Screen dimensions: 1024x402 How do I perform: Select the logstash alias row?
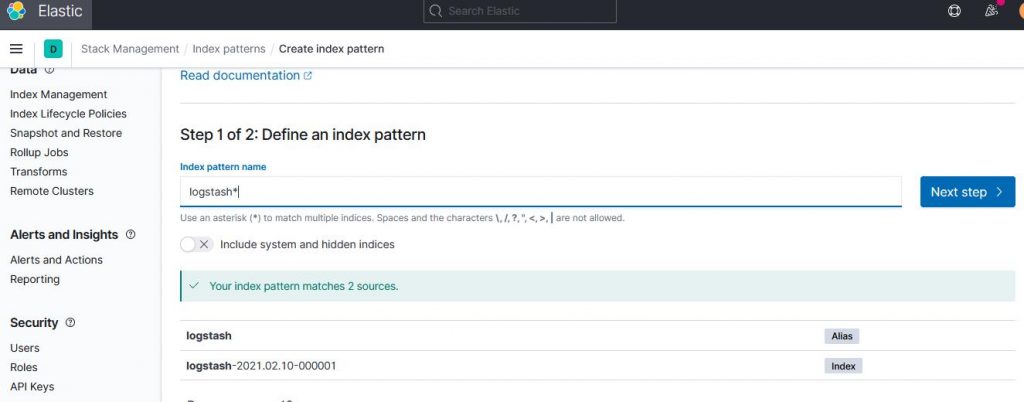(598, 336)
